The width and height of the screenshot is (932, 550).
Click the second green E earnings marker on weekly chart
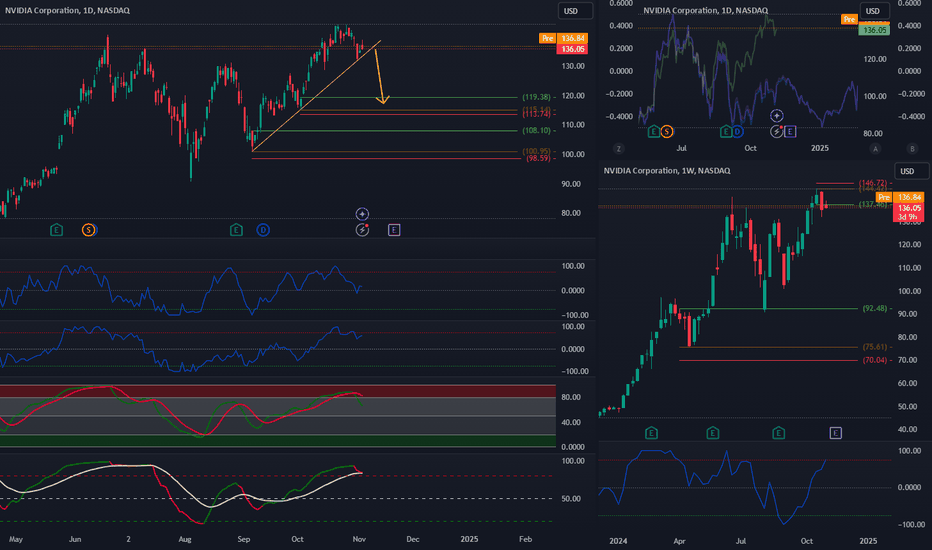(713, 433)
